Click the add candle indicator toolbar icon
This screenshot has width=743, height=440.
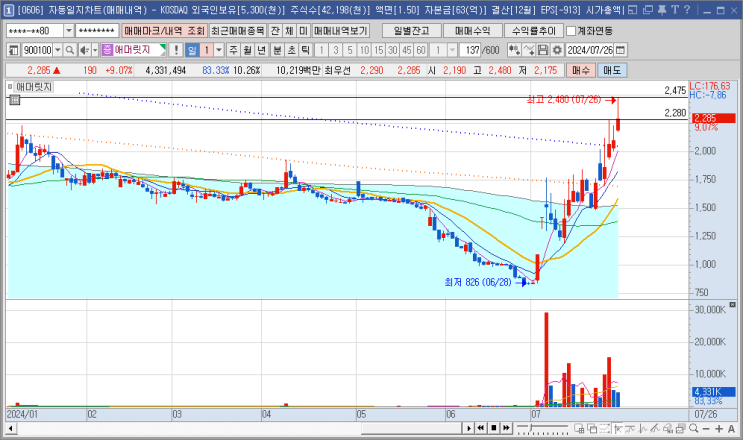point(514,50)
